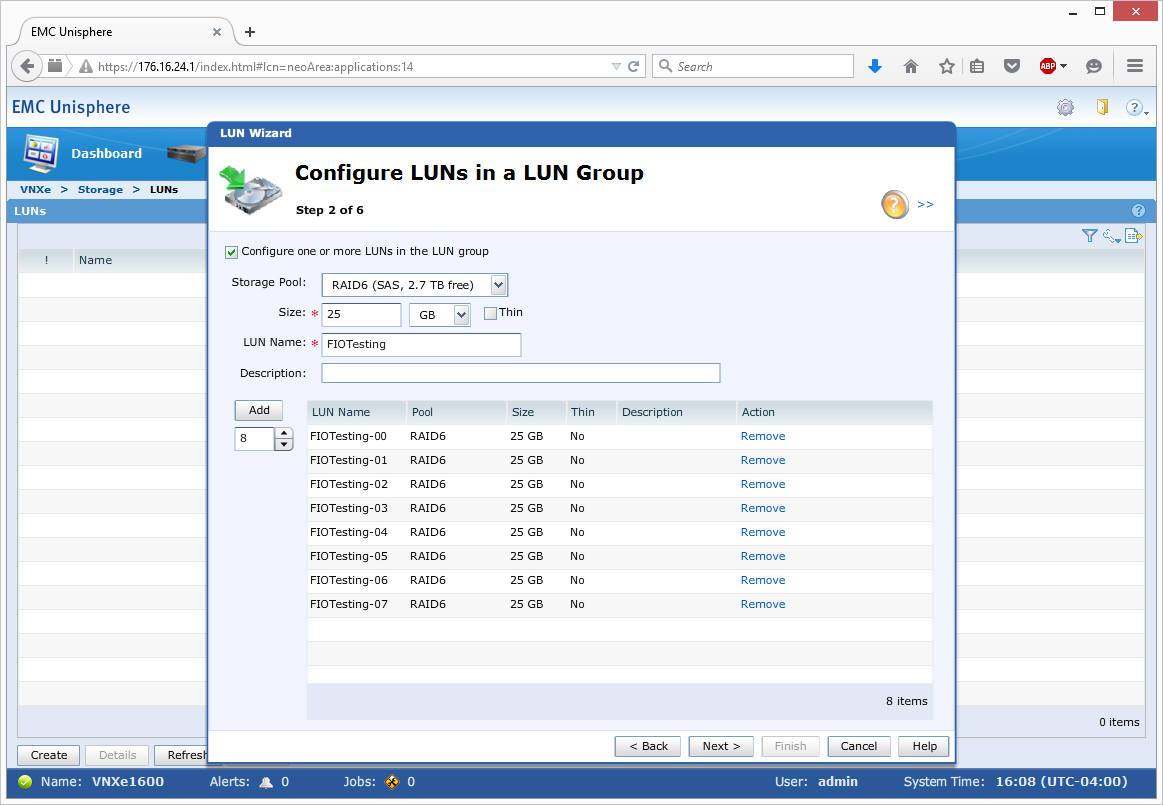Uncheck Configure one or more LUNs checkbox
This screenshot has height=805, width=1163.
[231, 252]
